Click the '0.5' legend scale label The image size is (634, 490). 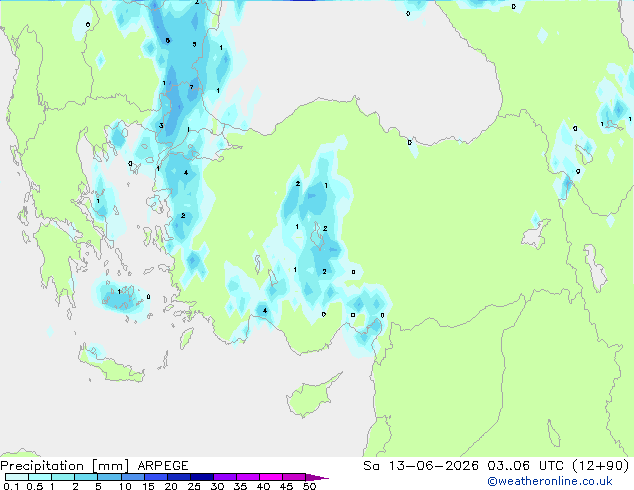(34, 486)
